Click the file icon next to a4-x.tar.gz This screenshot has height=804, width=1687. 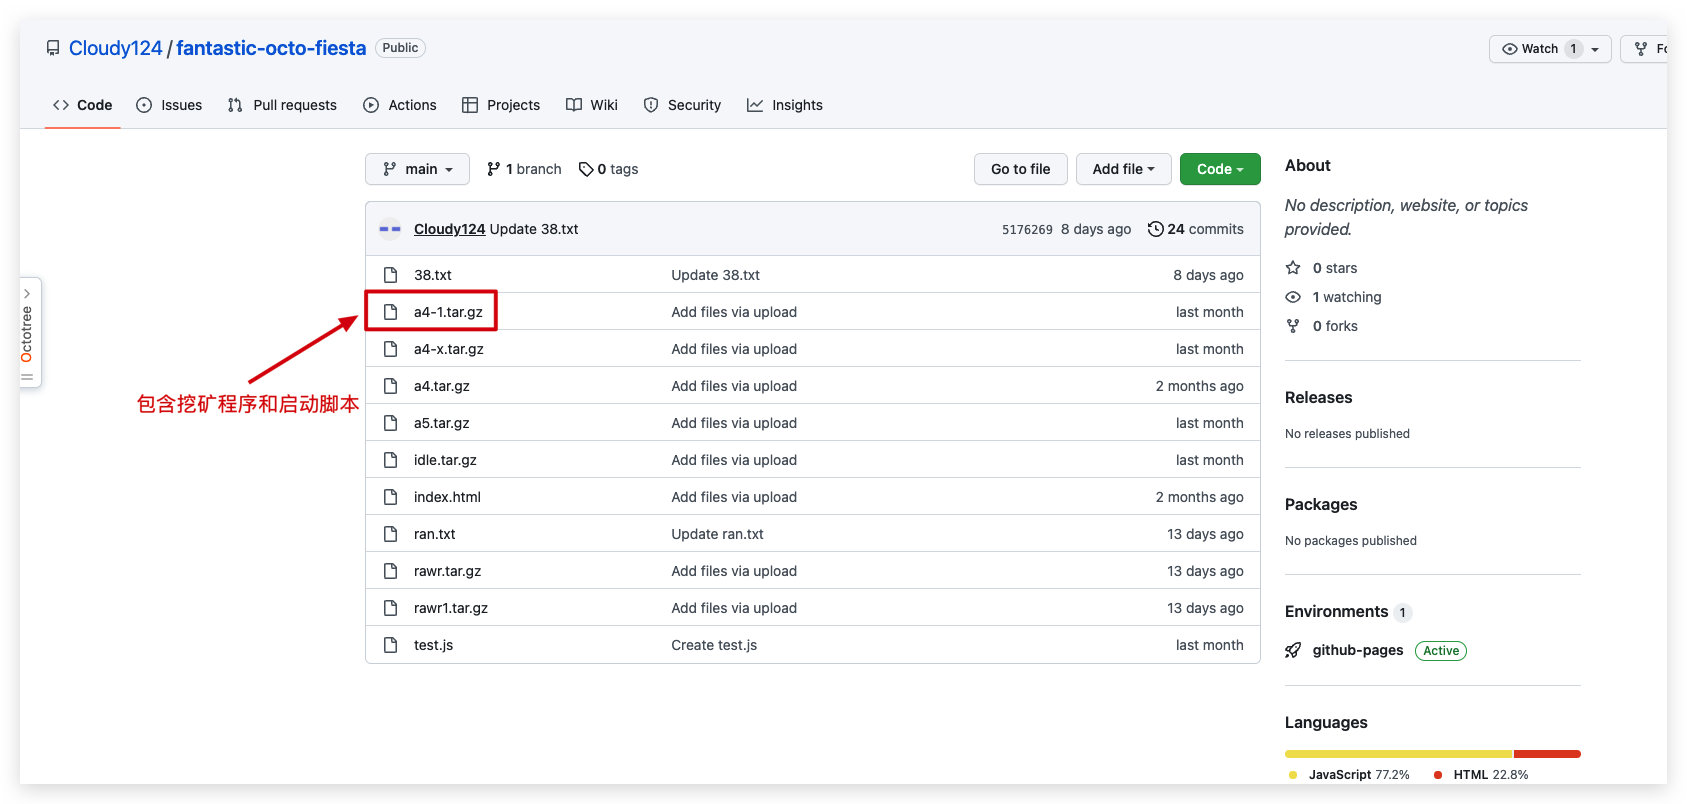point(391,349)
